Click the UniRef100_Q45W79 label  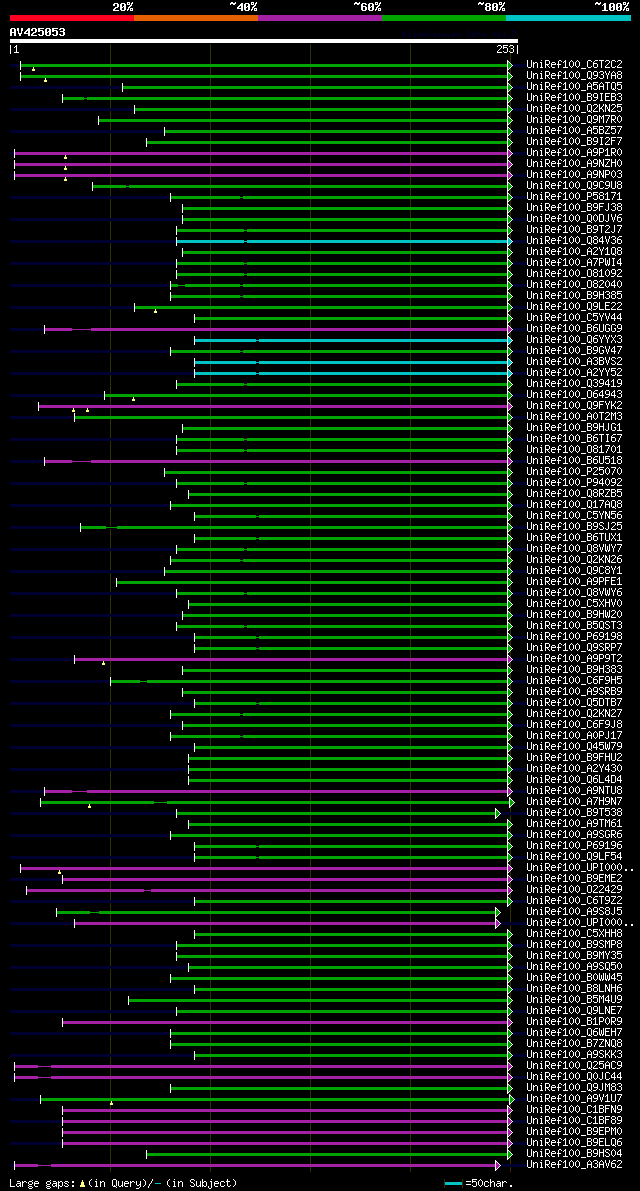tap(574, 747)
